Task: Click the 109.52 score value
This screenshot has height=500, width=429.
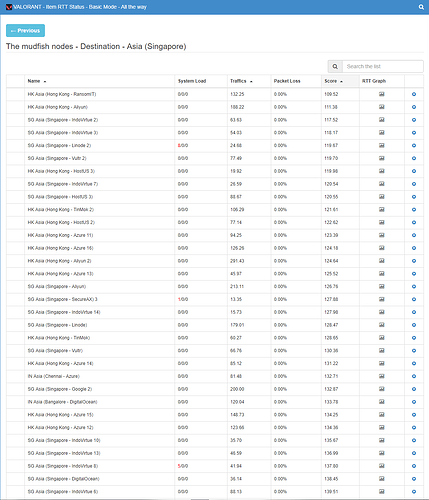Action: click(331, 94)
